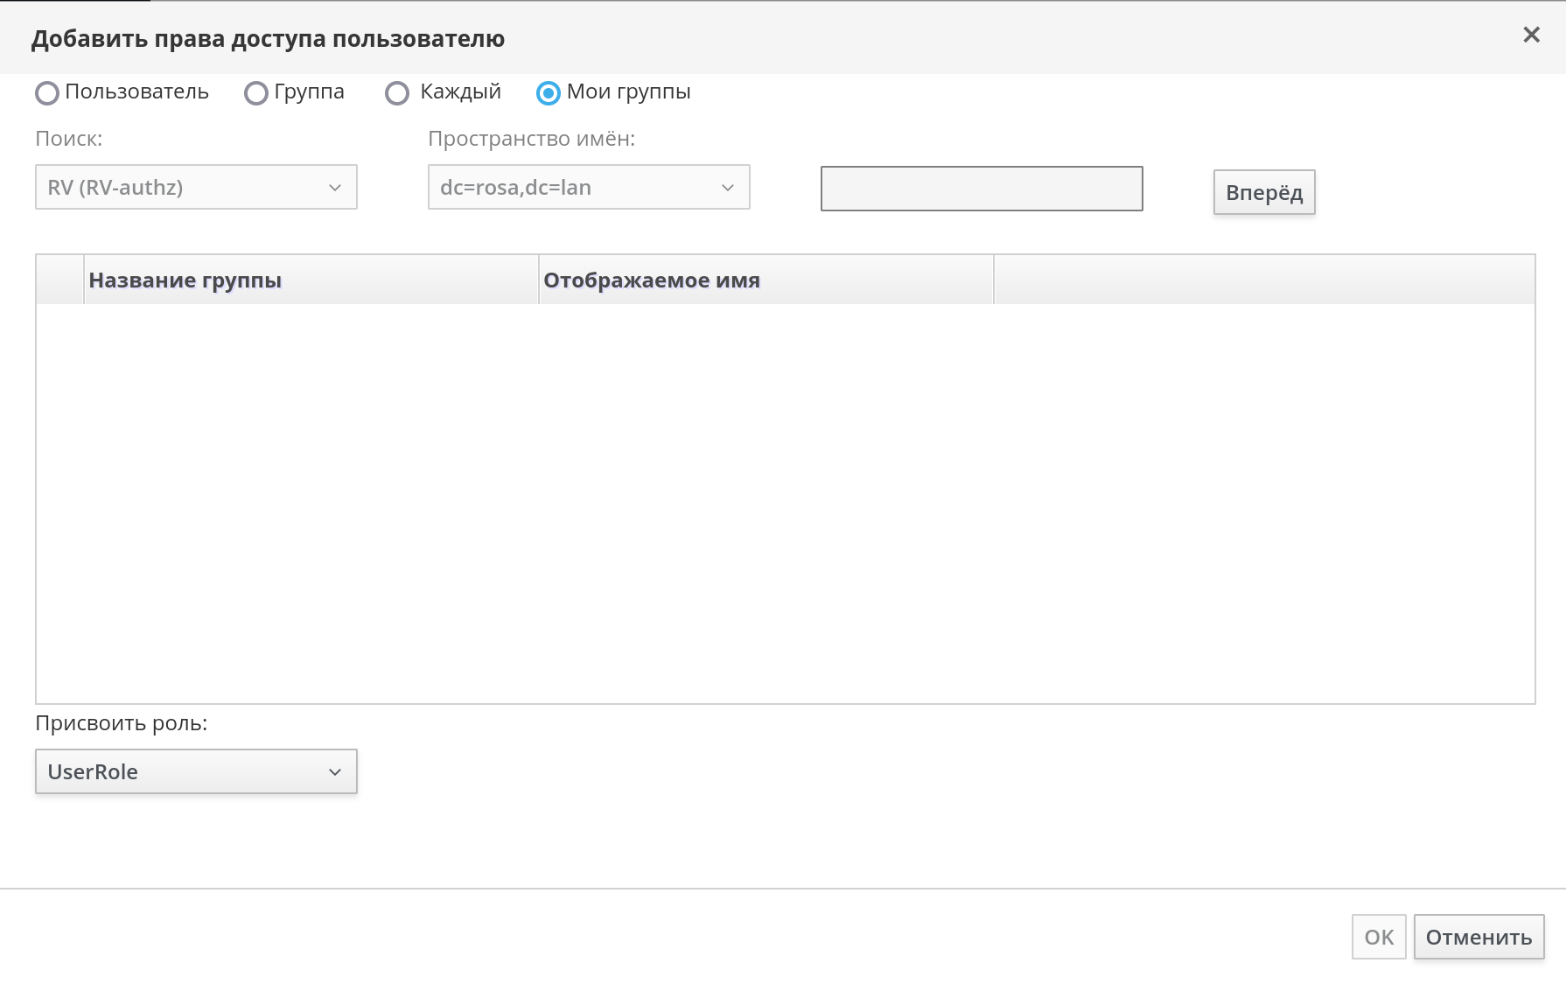Screen dimensions: 1566x985
Task: Click the narrow selection column header
Action: click(x=60, y=280)
